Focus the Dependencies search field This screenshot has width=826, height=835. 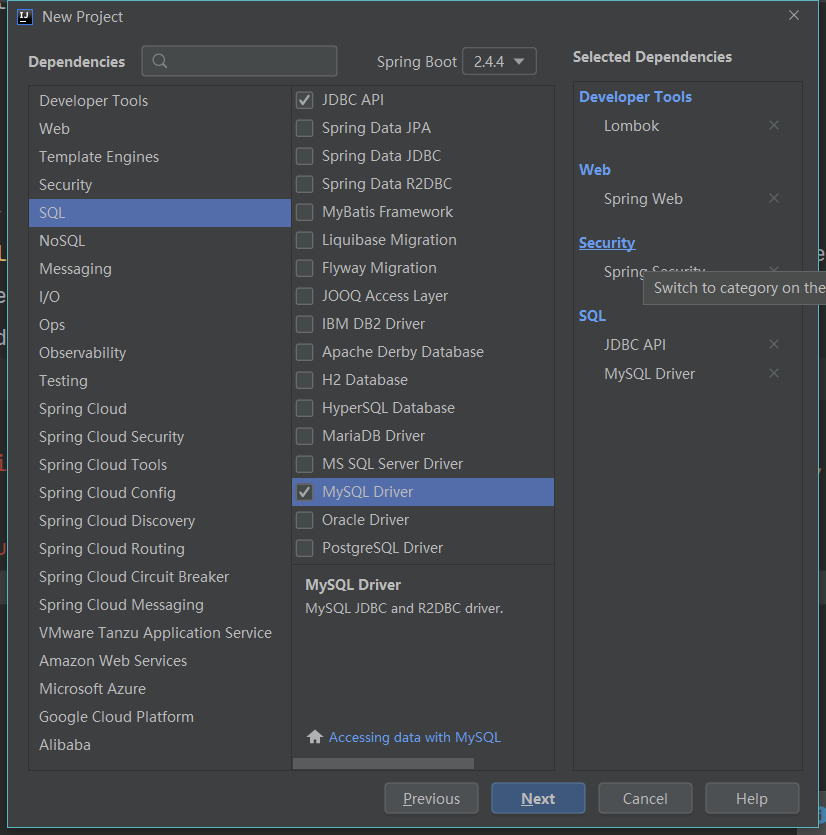[239, 61]
